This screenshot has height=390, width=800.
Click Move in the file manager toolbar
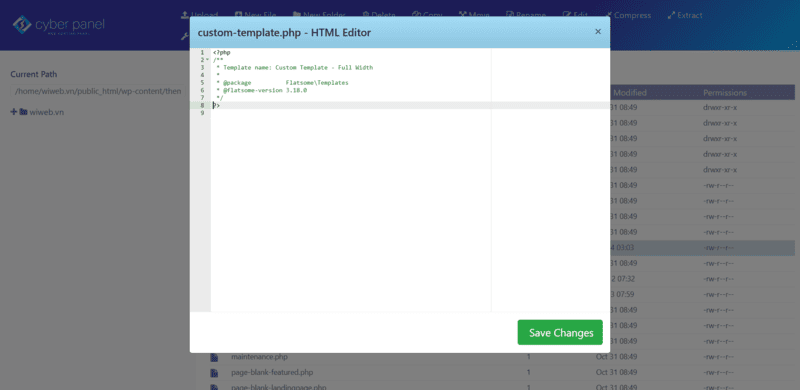[x=474, y=15]
